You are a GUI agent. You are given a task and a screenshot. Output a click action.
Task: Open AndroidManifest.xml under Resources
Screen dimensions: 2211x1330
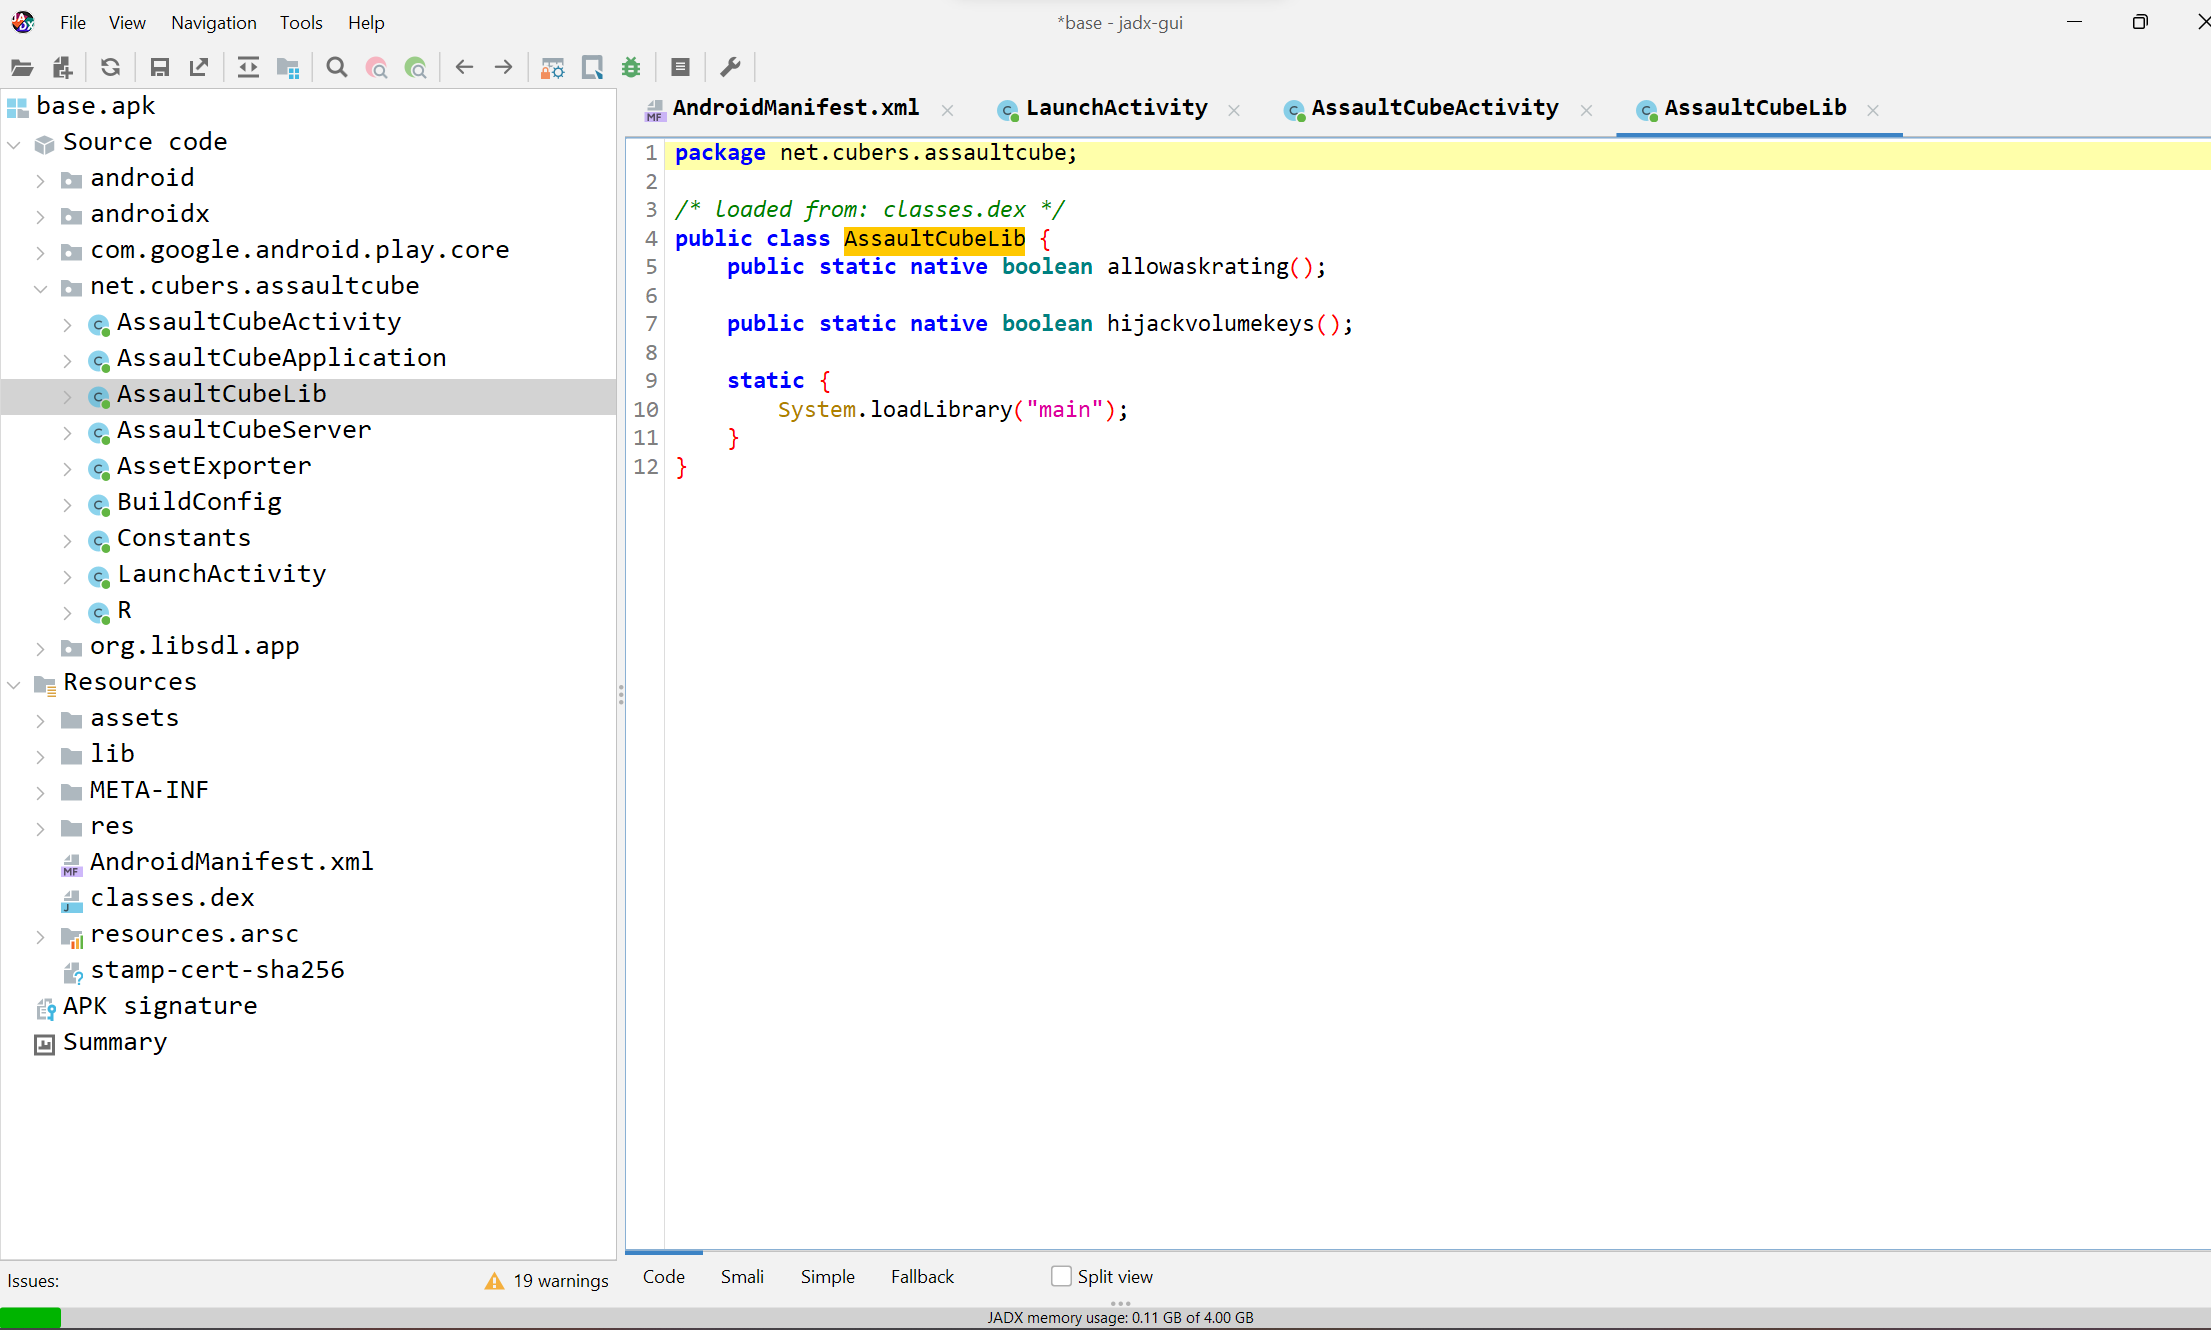pos(231,862)
